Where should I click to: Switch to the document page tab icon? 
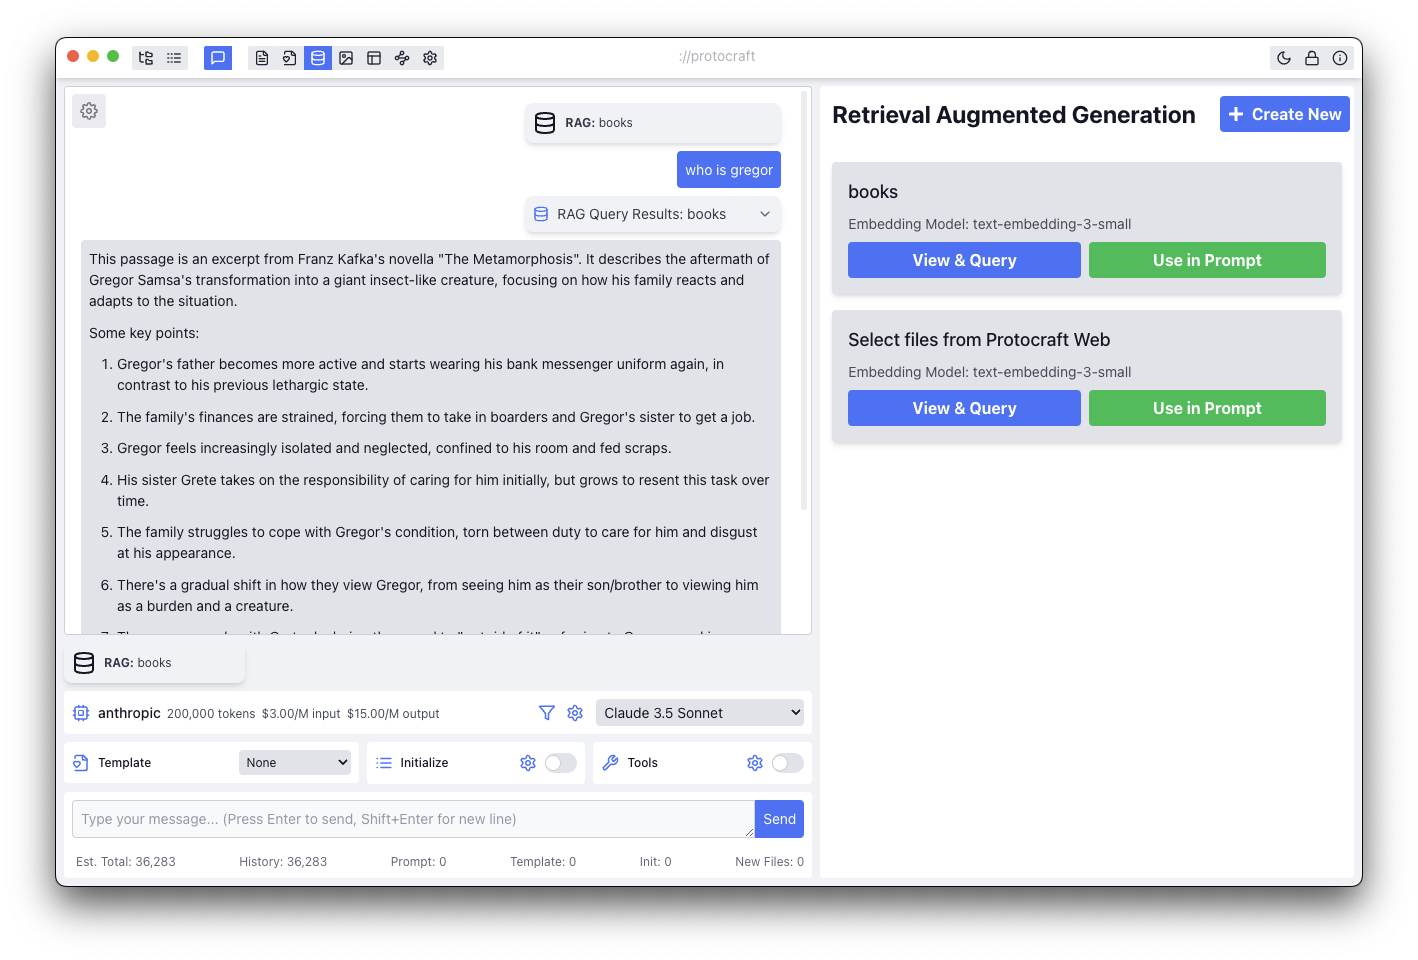(262, 58)
